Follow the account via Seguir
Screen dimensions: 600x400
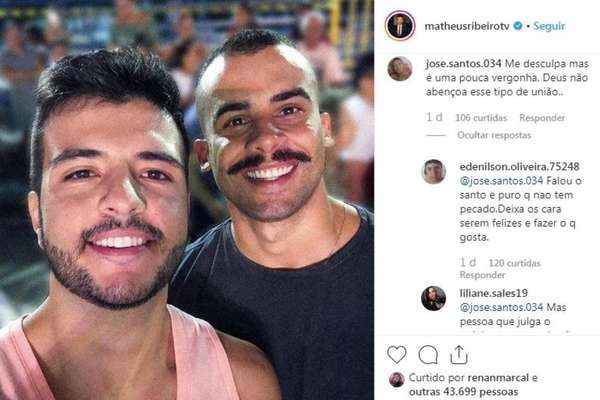[x=549, y=26]
